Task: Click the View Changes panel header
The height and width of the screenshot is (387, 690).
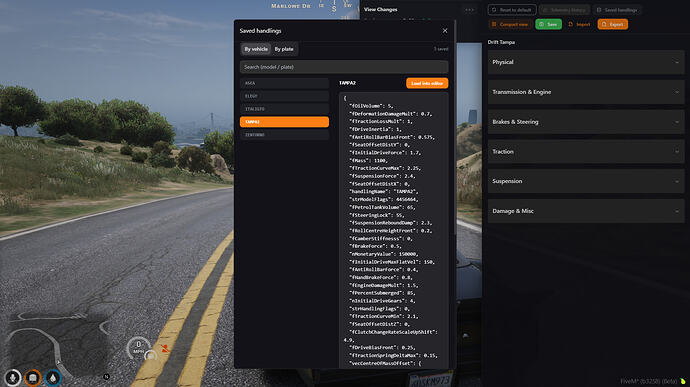Action: pyautogui.click(x=381, y=9)
